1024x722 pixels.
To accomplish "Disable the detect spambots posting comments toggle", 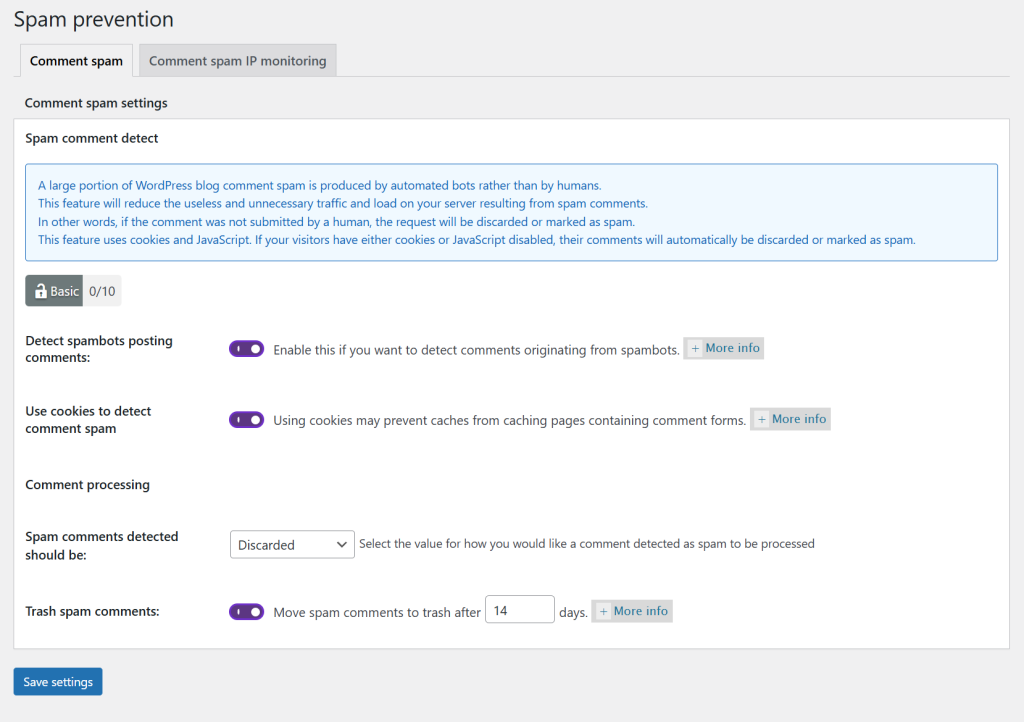I will pyautogui.click(x=246, y=349).
